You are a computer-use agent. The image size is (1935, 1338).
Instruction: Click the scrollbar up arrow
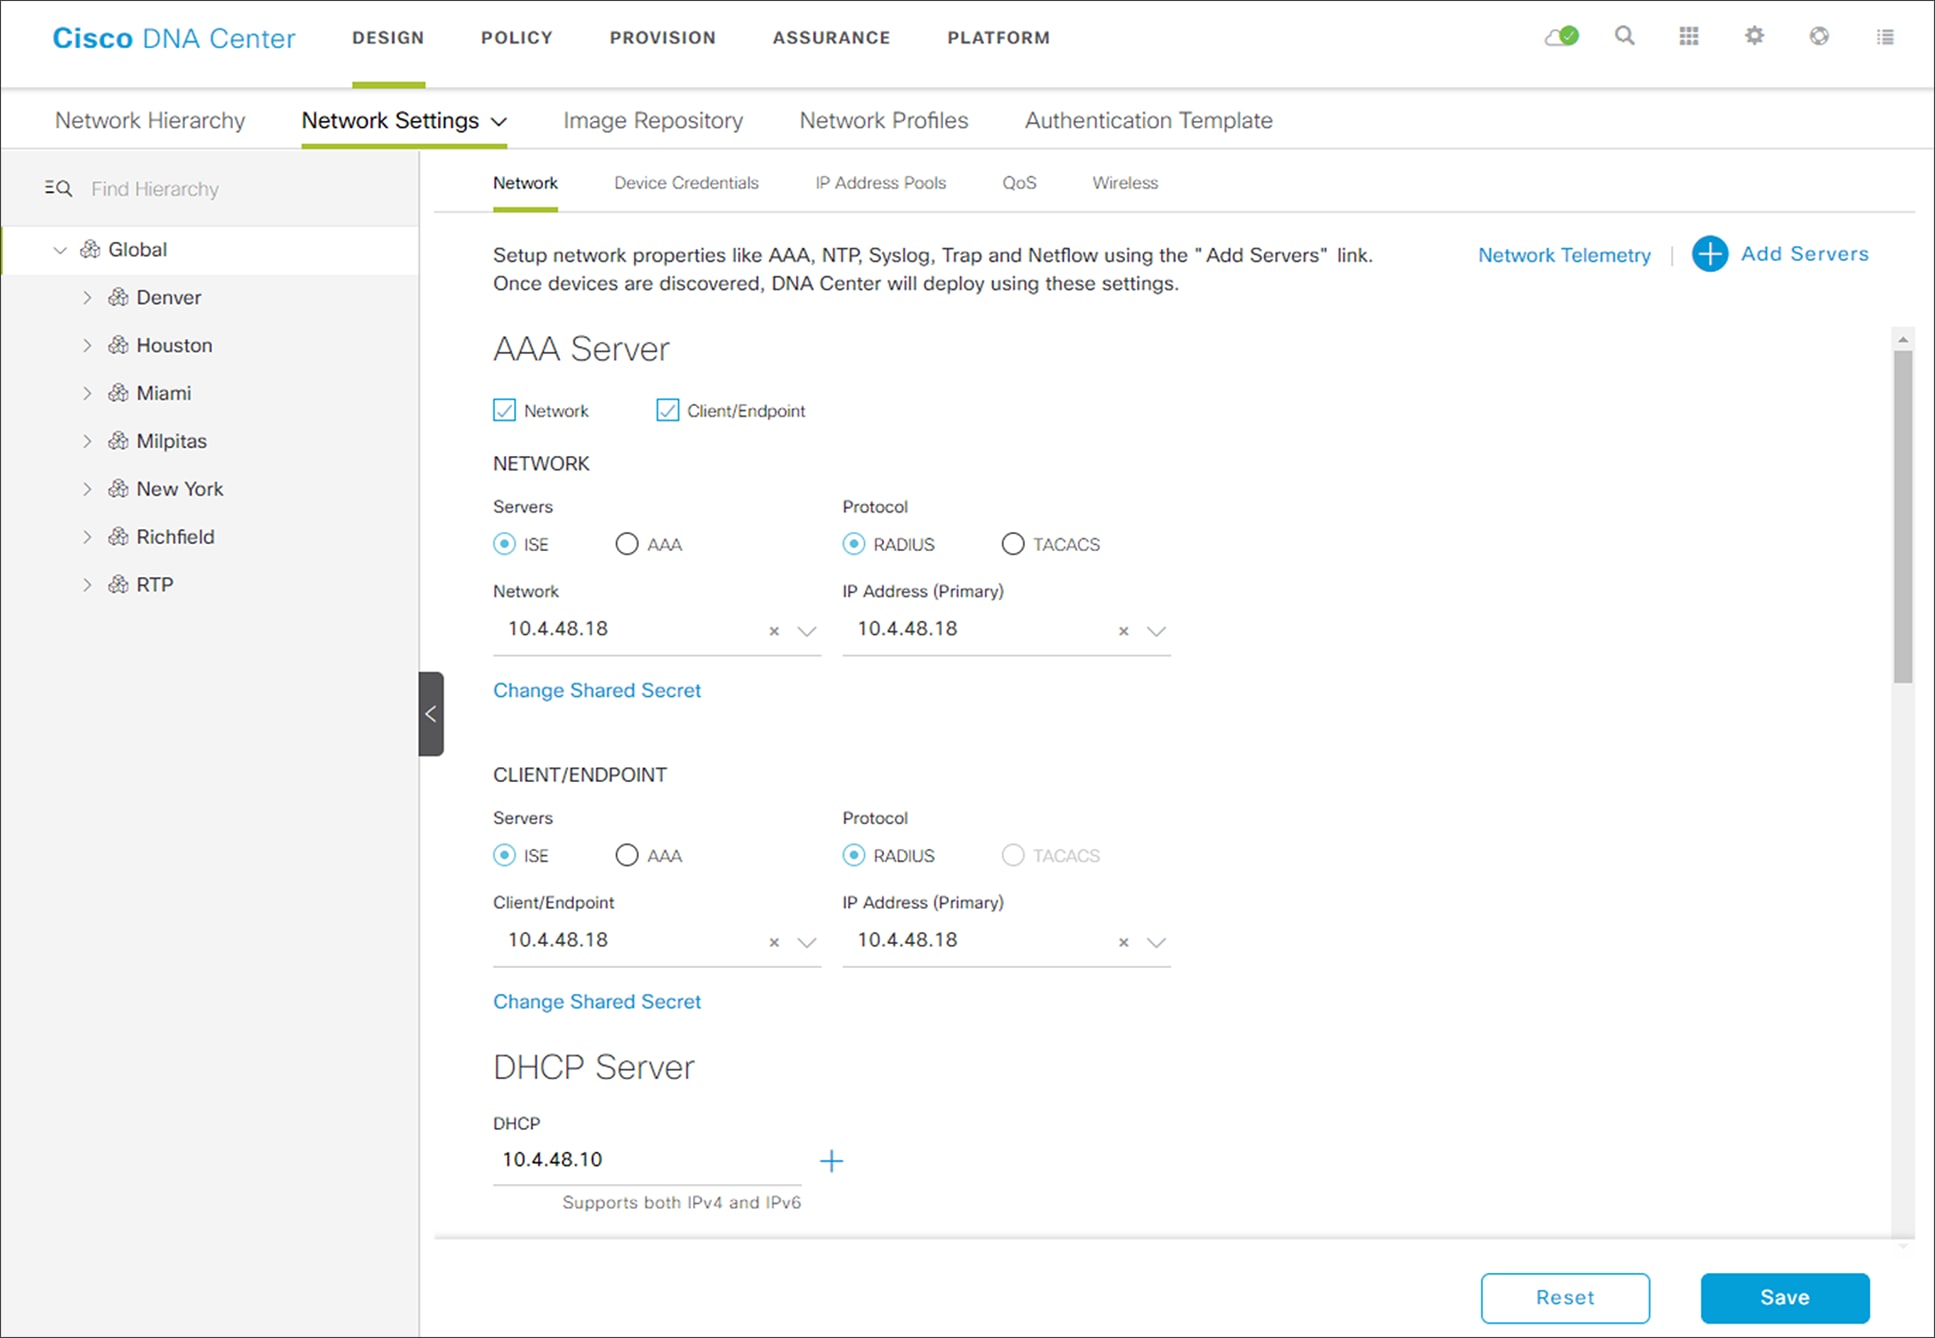click(1903, 339)
